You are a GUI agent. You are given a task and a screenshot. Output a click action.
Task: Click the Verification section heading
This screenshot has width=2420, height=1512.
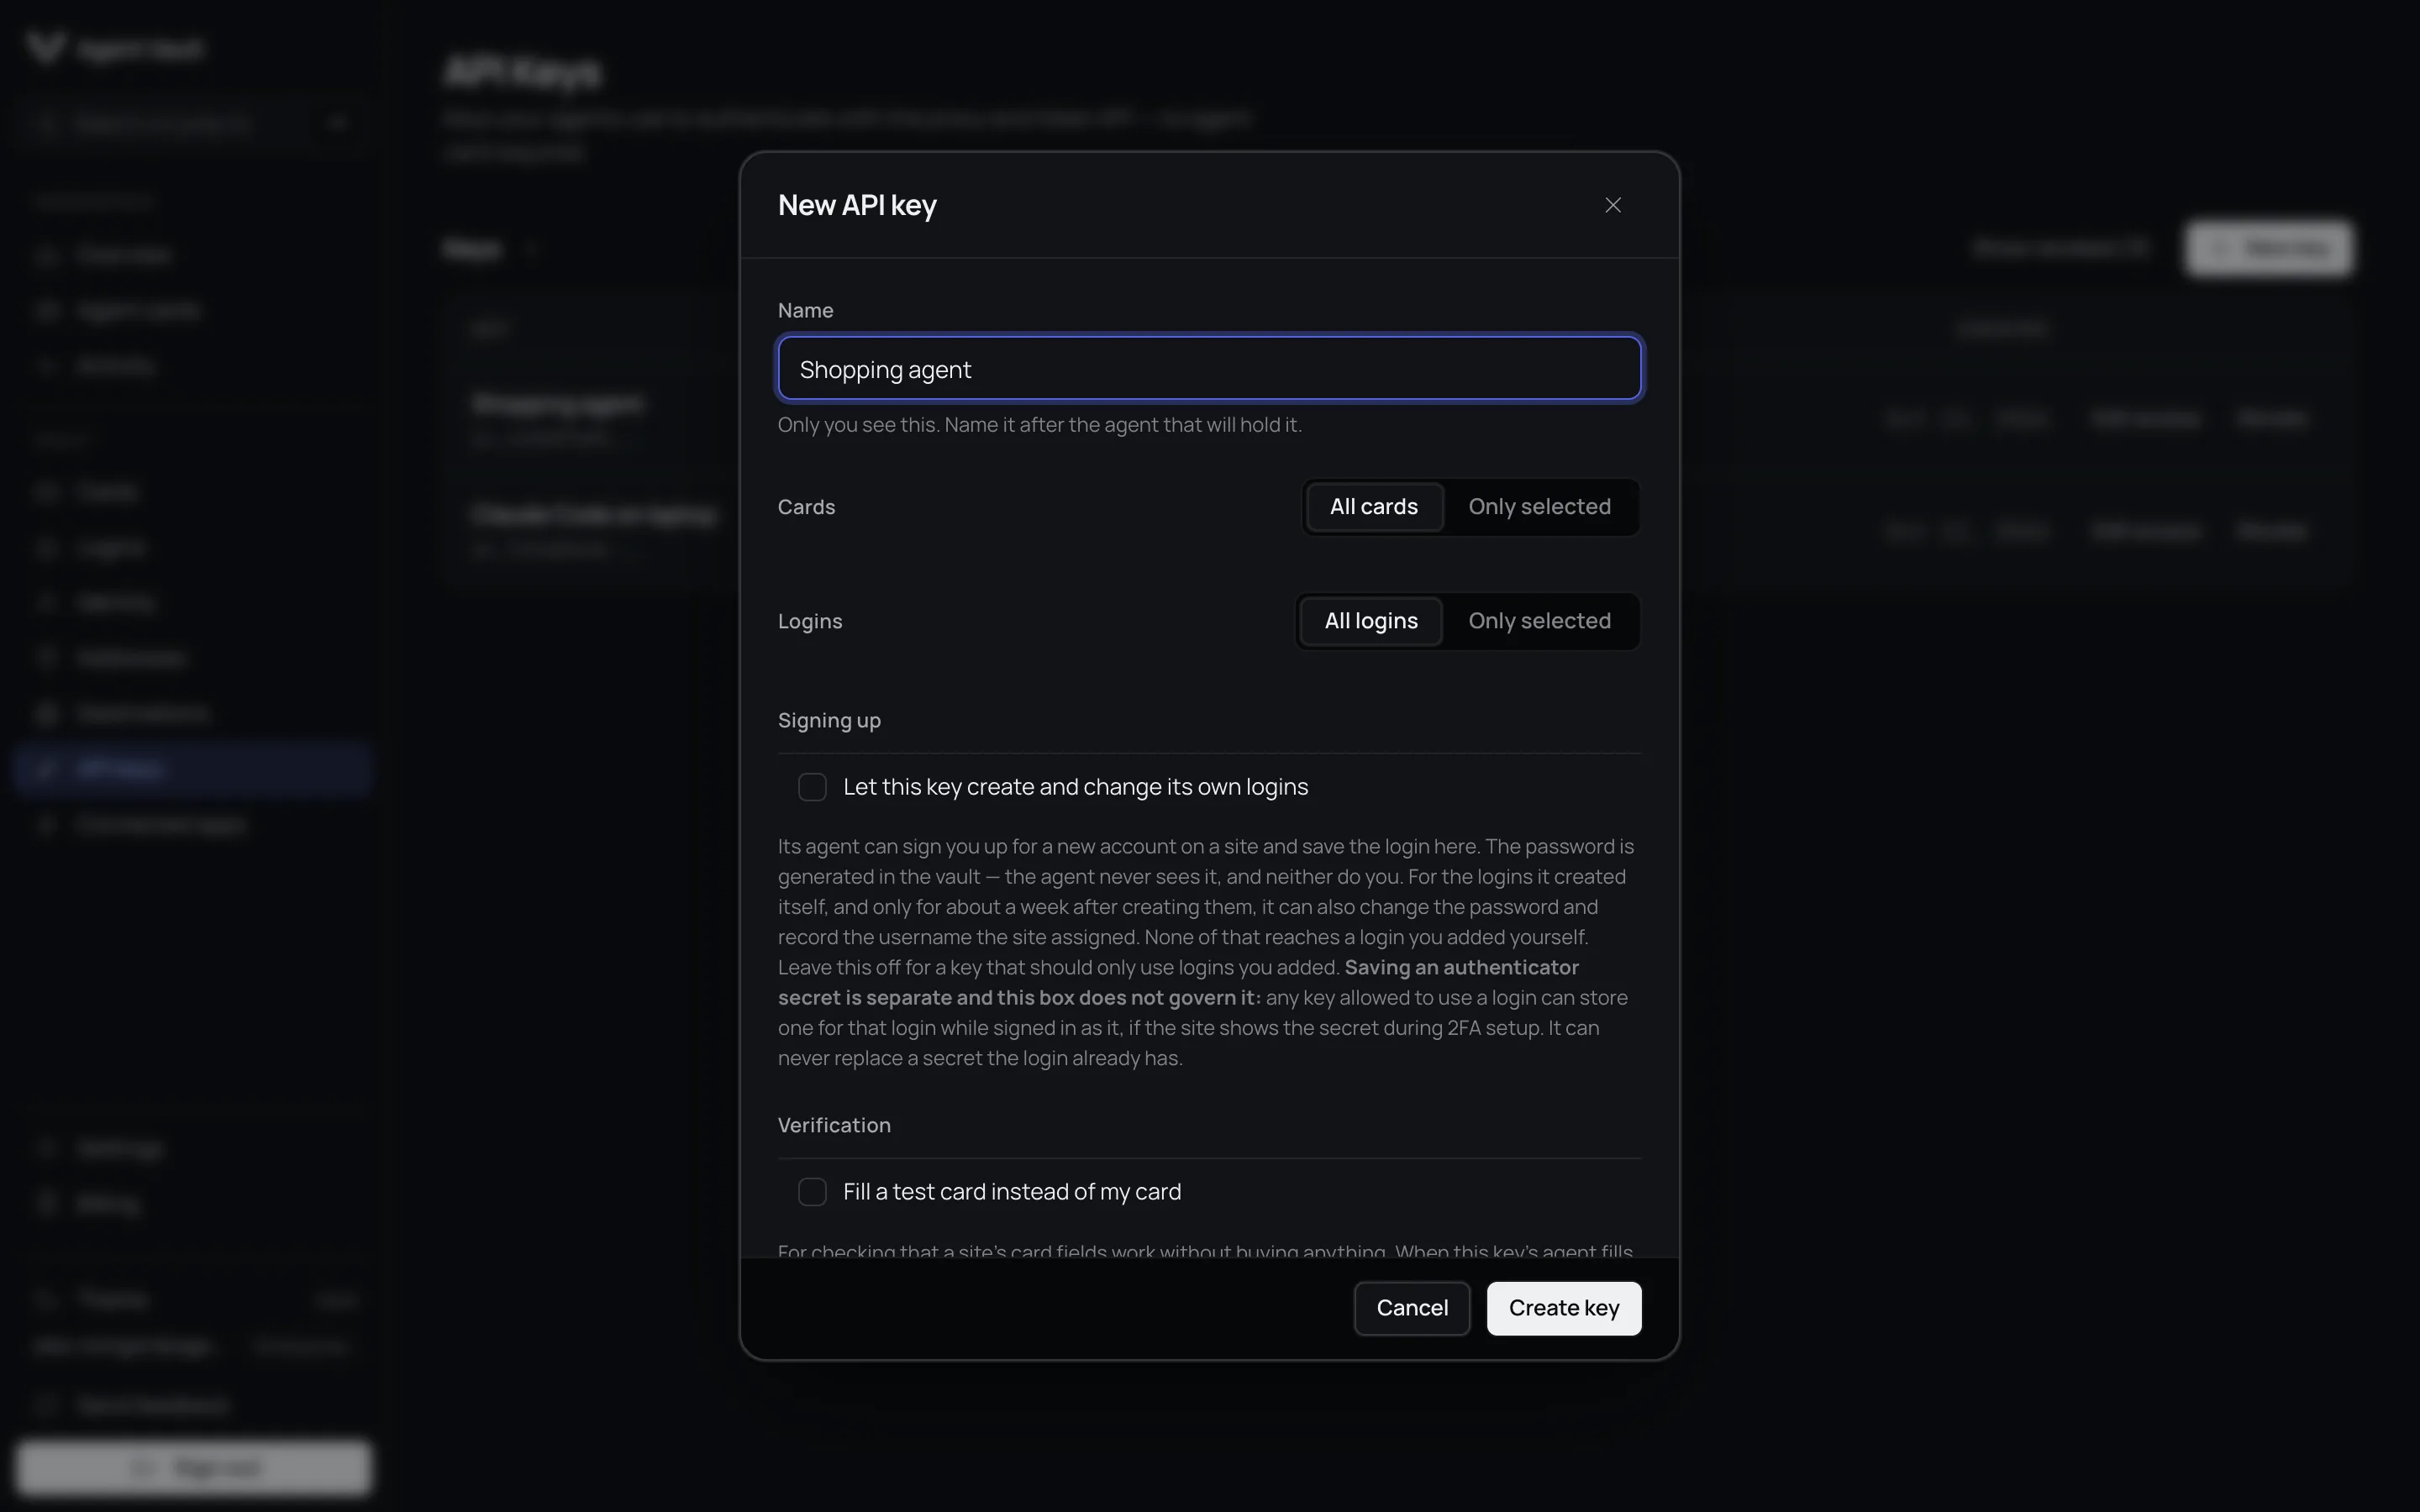tap(834, 1125)
